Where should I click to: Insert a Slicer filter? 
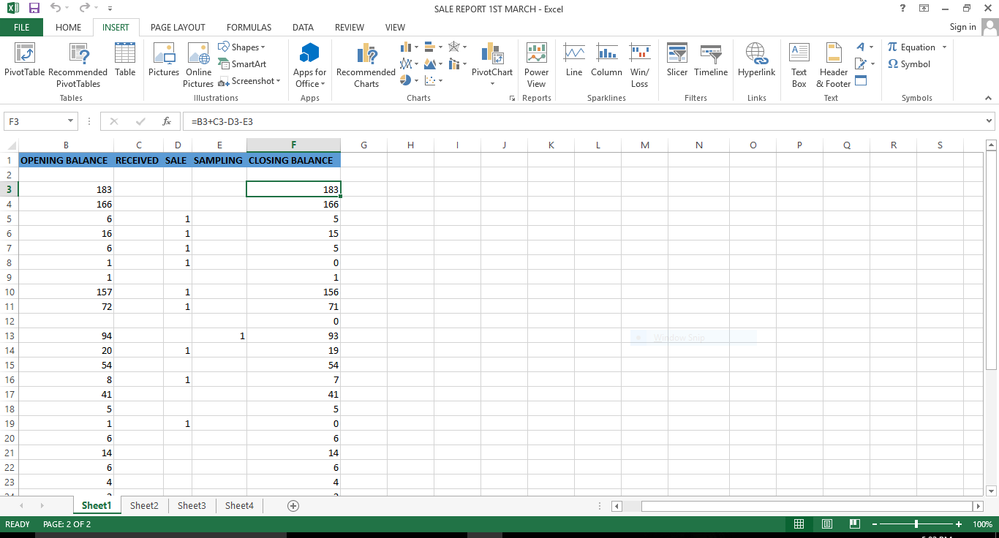click(x=677, y=60)
